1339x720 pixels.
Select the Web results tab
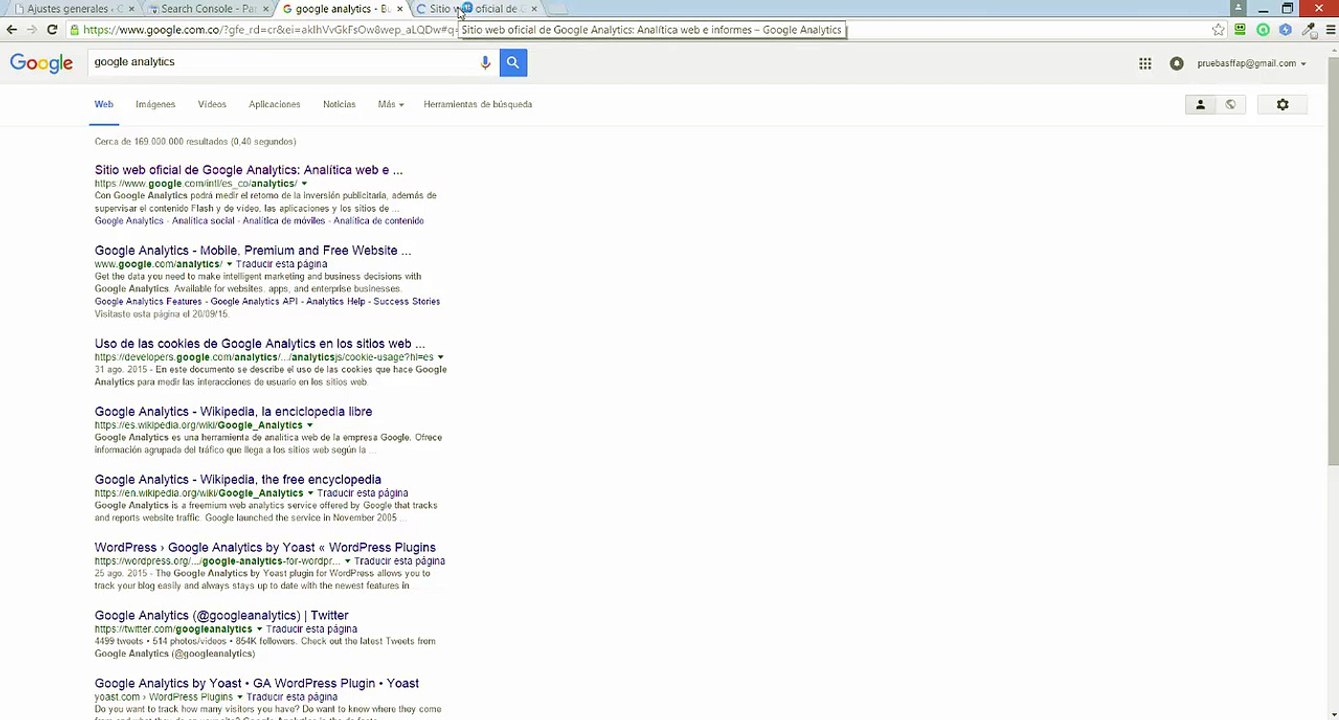(x=104, y=104)
